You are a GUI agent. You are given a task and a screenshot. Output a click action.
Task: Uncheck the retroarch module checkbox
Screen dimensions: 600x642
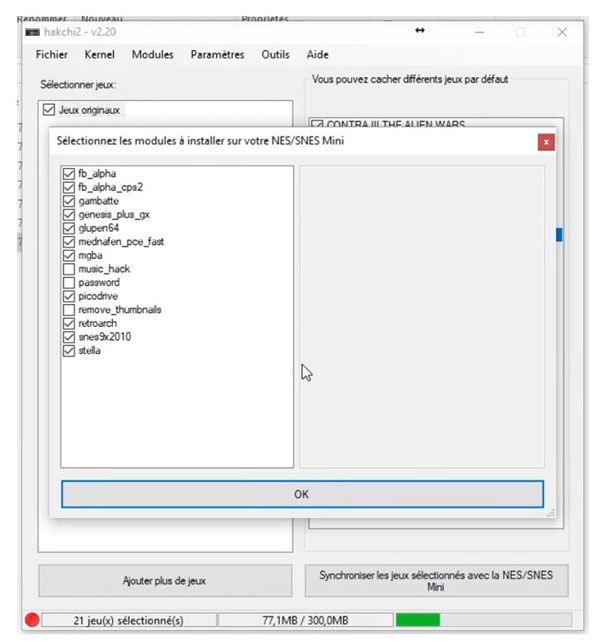pos(69,324)
